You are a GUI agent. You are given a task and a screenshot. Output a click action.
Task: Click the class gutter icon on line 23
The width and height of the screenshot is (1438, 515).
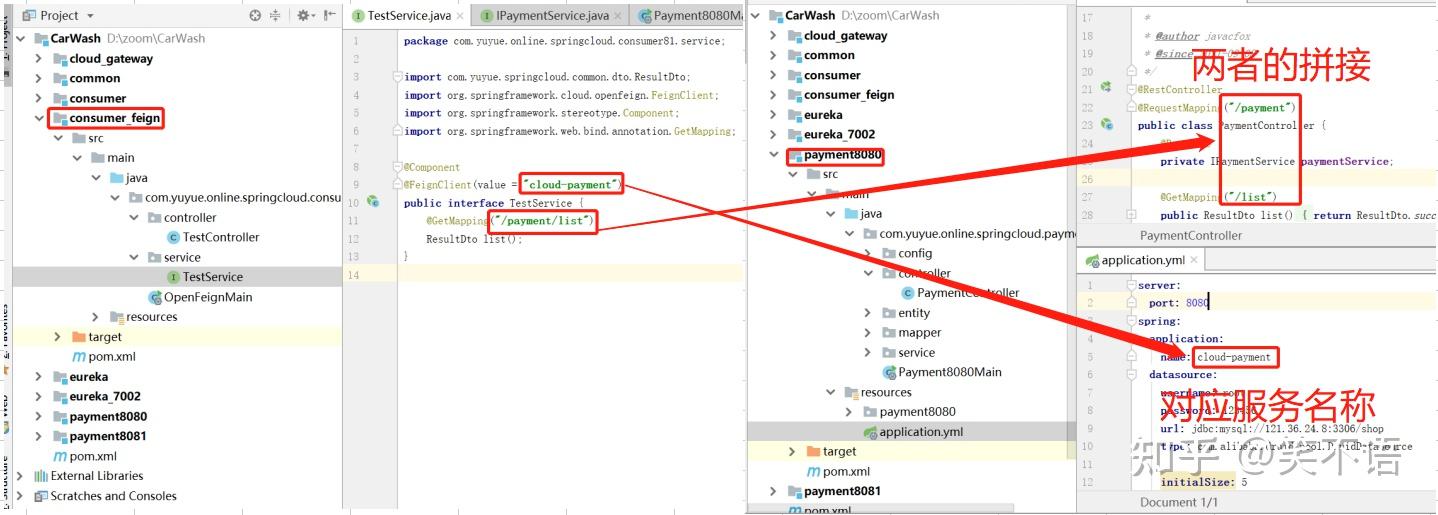click(x=1107, y=124)
